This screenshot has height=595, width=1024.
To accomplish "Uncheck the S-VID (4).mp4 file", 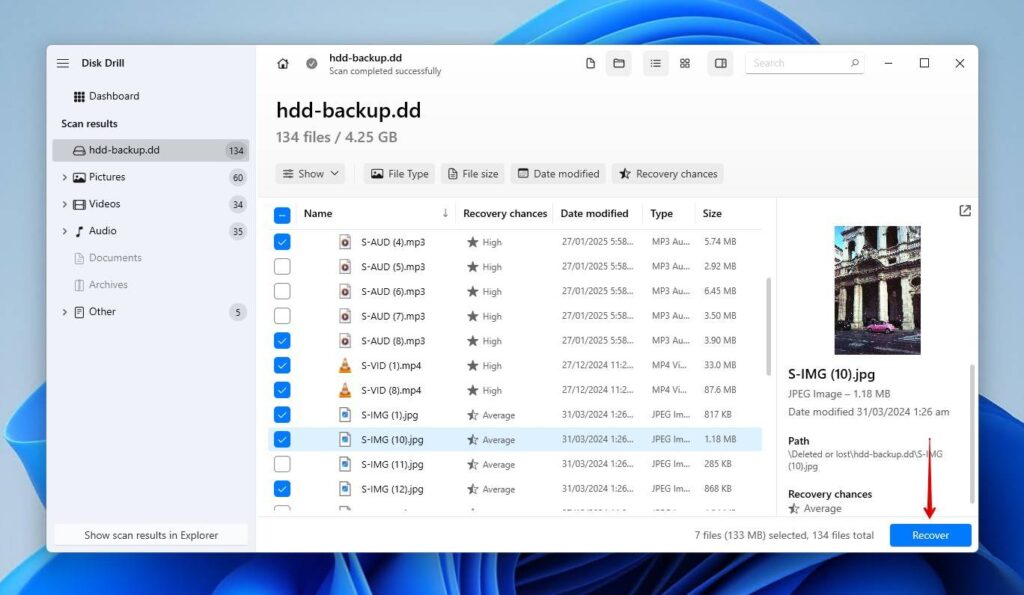I will pos(282,365).
